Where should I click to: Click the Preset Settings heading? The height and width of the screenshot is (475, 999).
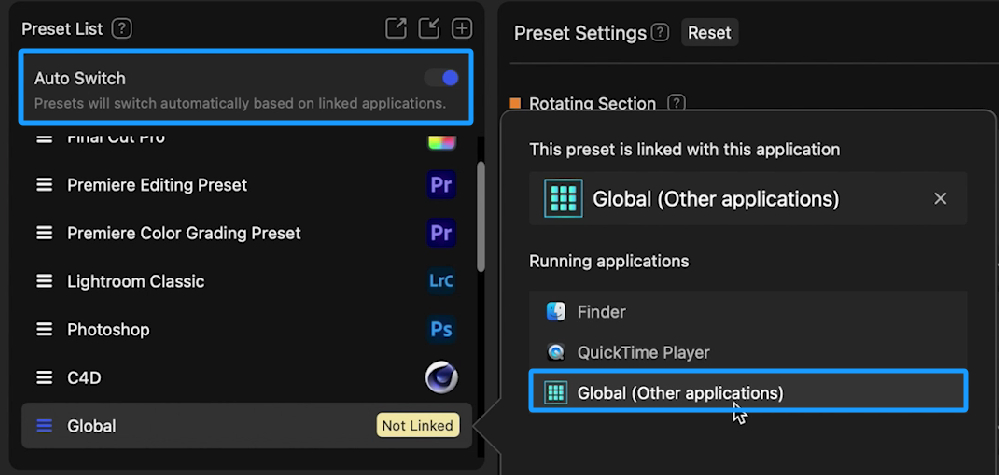(580, 33)
